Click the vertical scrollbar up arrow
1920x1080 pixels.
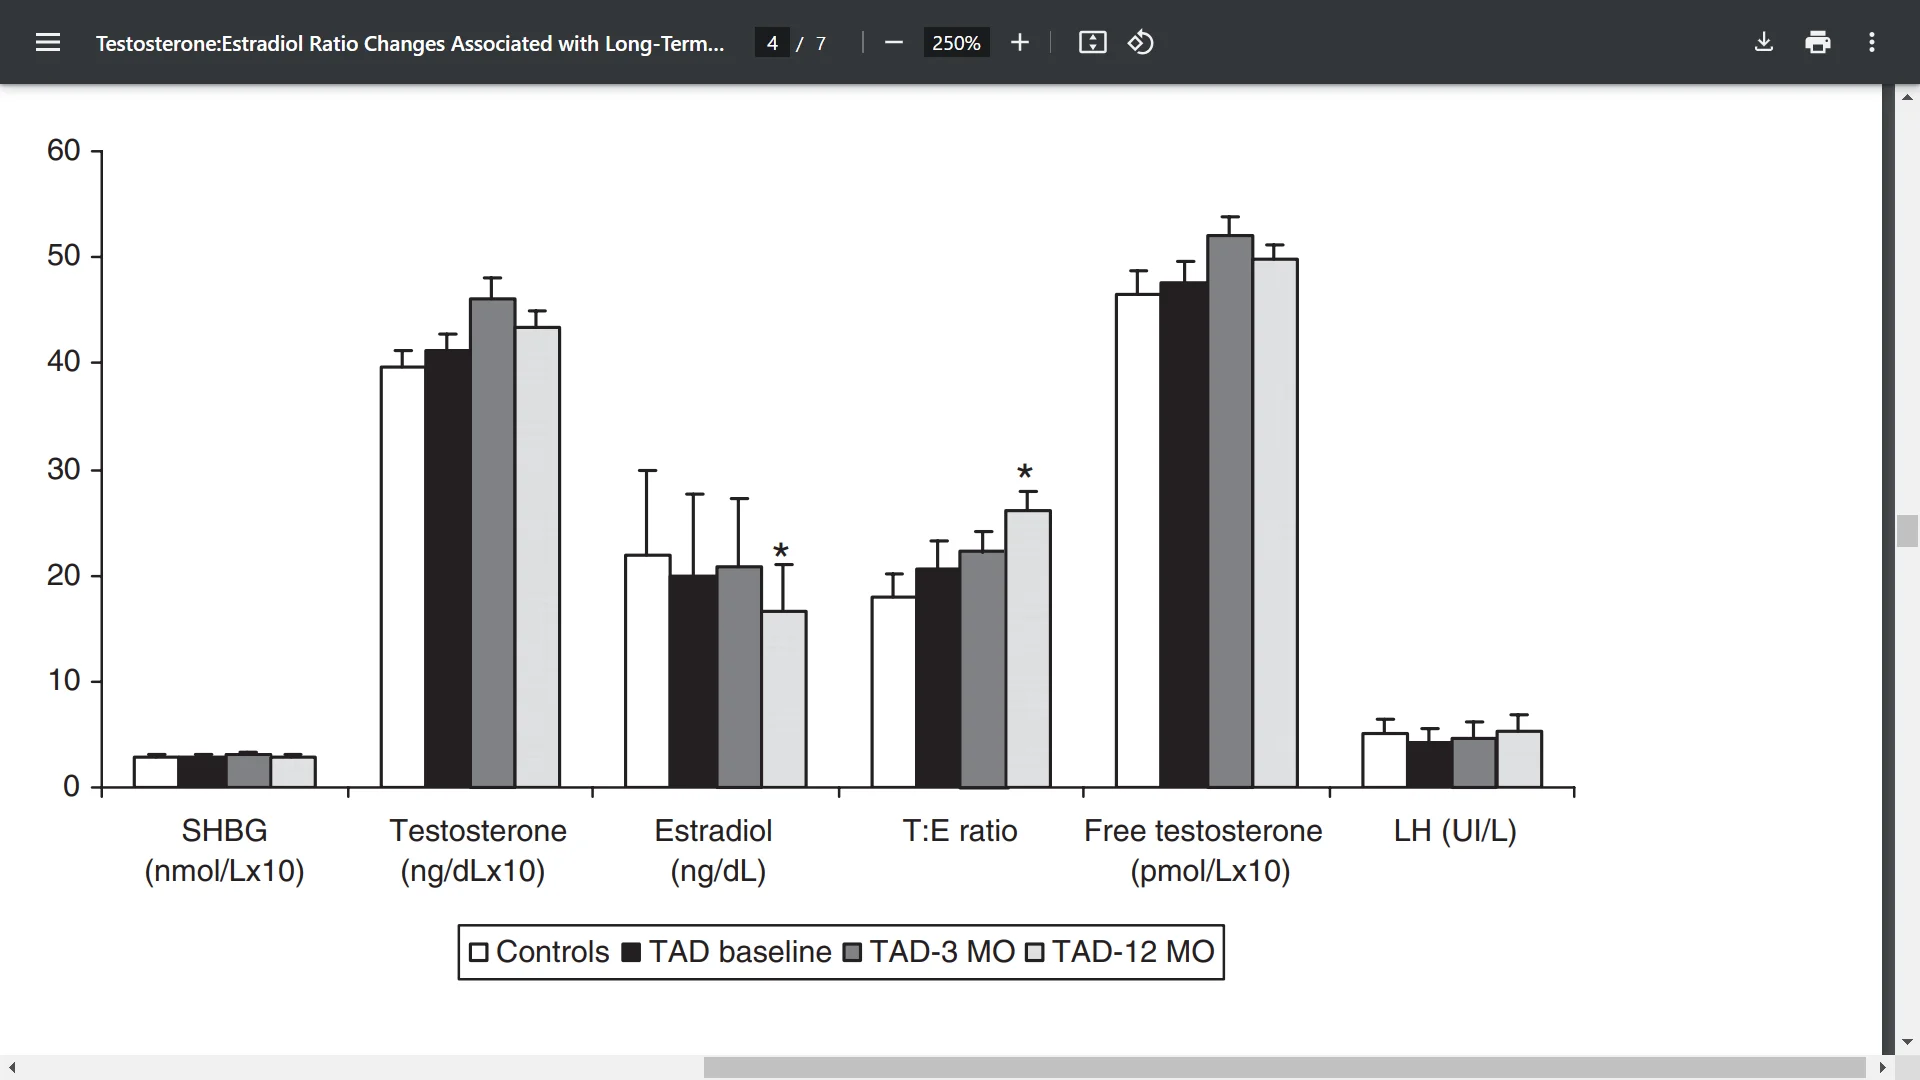click(x=1907, y=97)
